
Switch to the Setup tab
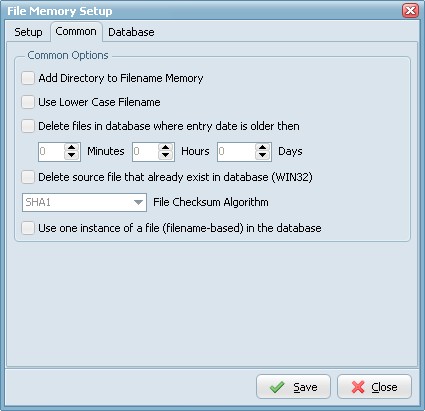pyautogui.click(x=28, y=32)
